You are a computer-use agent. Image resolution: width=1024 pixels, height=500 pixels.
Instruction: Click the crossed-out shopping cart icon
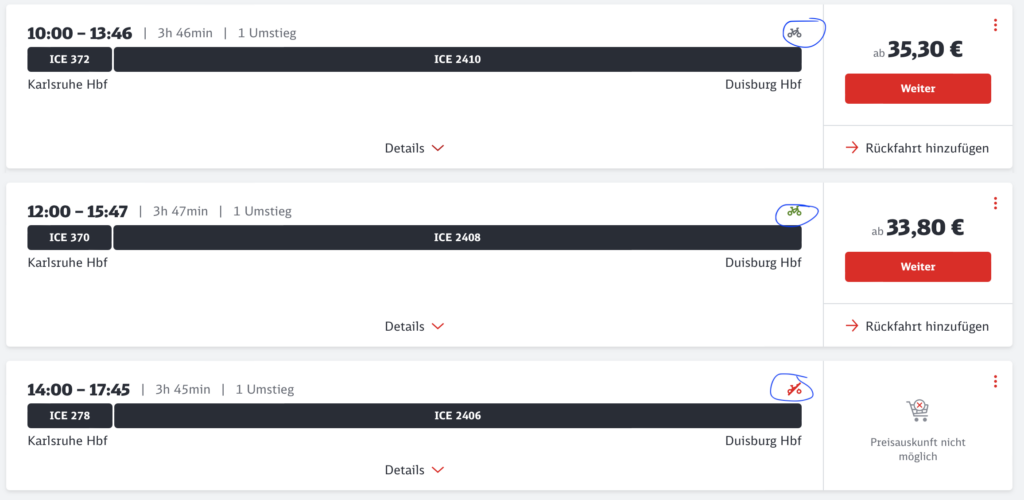pos(918,411)
